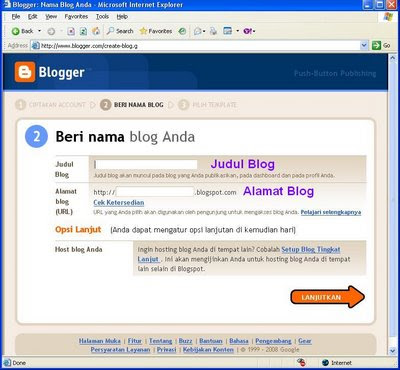Viewport: 400px width, 370px height.
Task: Refresh the page using the Refresh icon
Action: pos(83,31)
